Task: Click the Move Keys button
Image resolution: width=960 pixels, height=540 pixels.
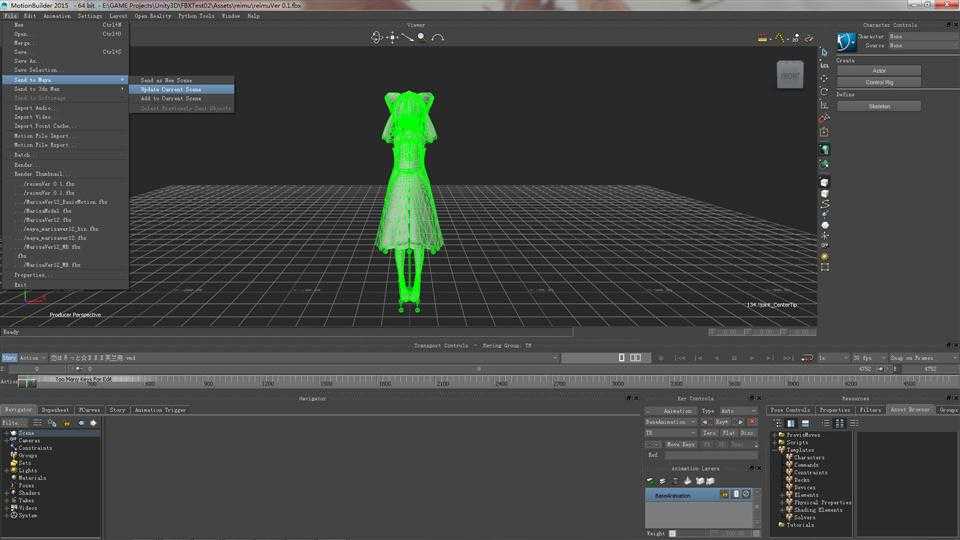Action: click(680, 444)
